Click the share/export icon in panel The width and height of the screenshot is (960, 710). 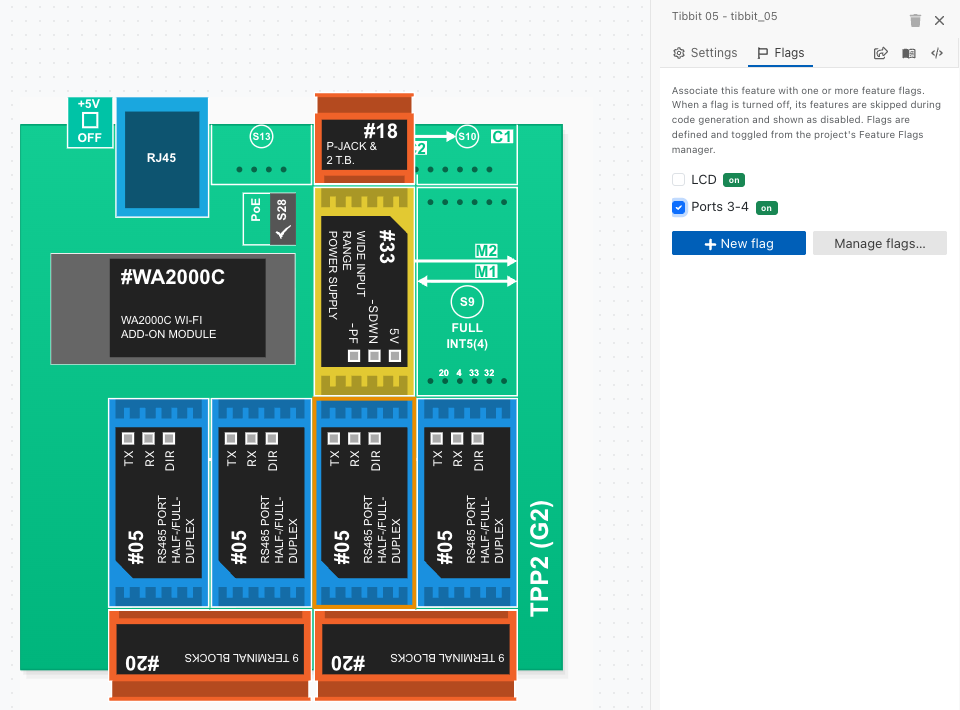(880, 53)
